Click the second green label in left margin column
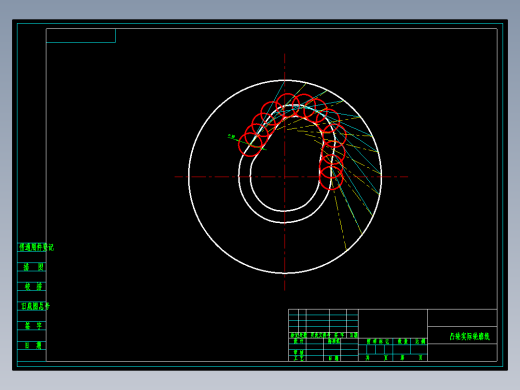This screenshot has width=520, height=390. click(x=33, y=267)
